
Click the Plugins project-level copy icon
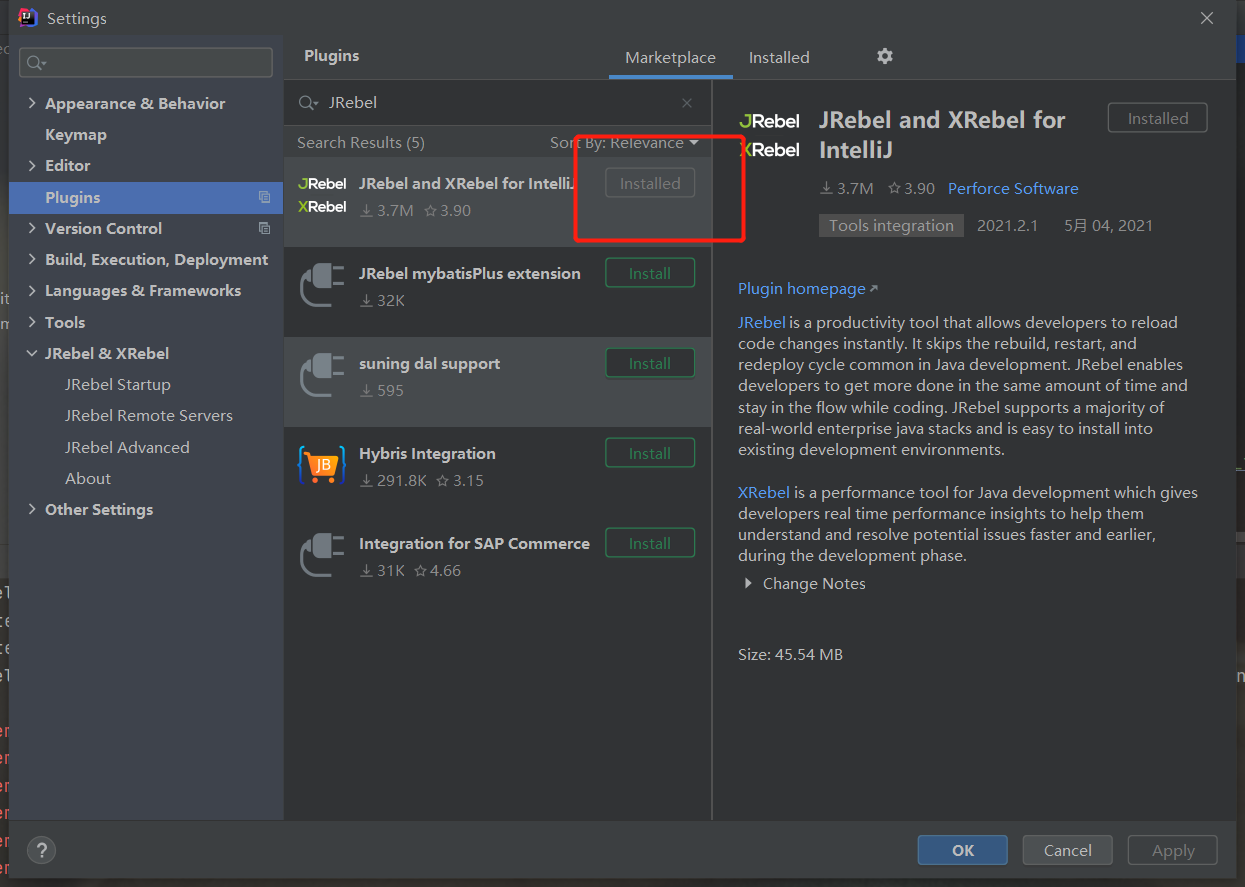click(x=264, y=197)
